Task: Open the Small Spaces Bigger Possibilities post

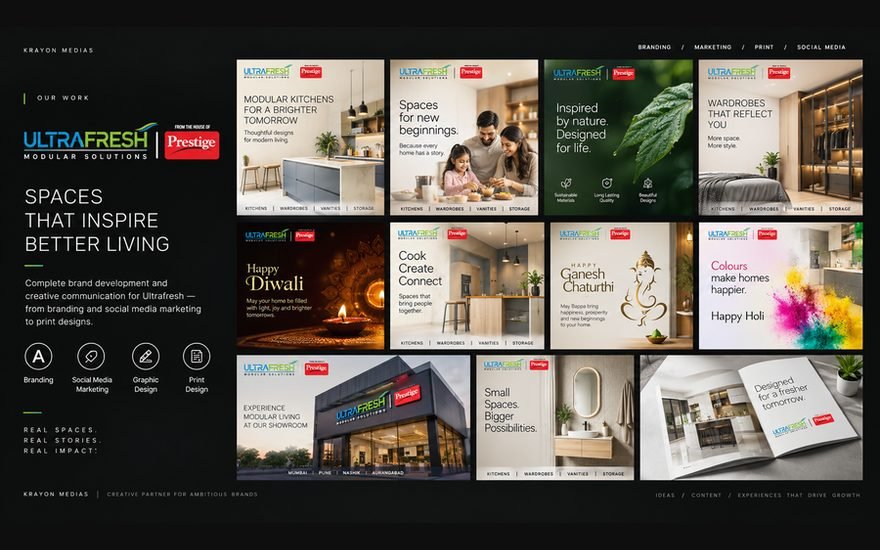Action: pyautogui.click(x=555, y=418)
